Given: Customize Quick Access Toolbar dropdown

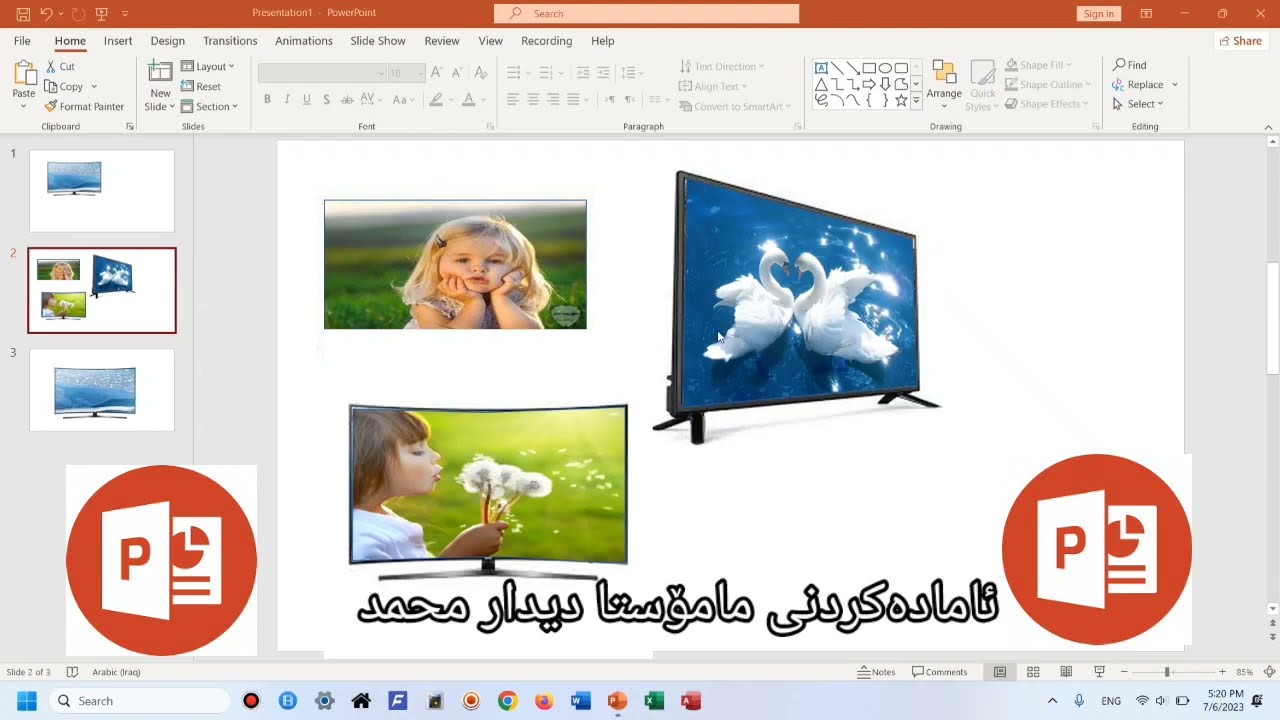Looking at the screenshot, I should [x=125, y=13].
